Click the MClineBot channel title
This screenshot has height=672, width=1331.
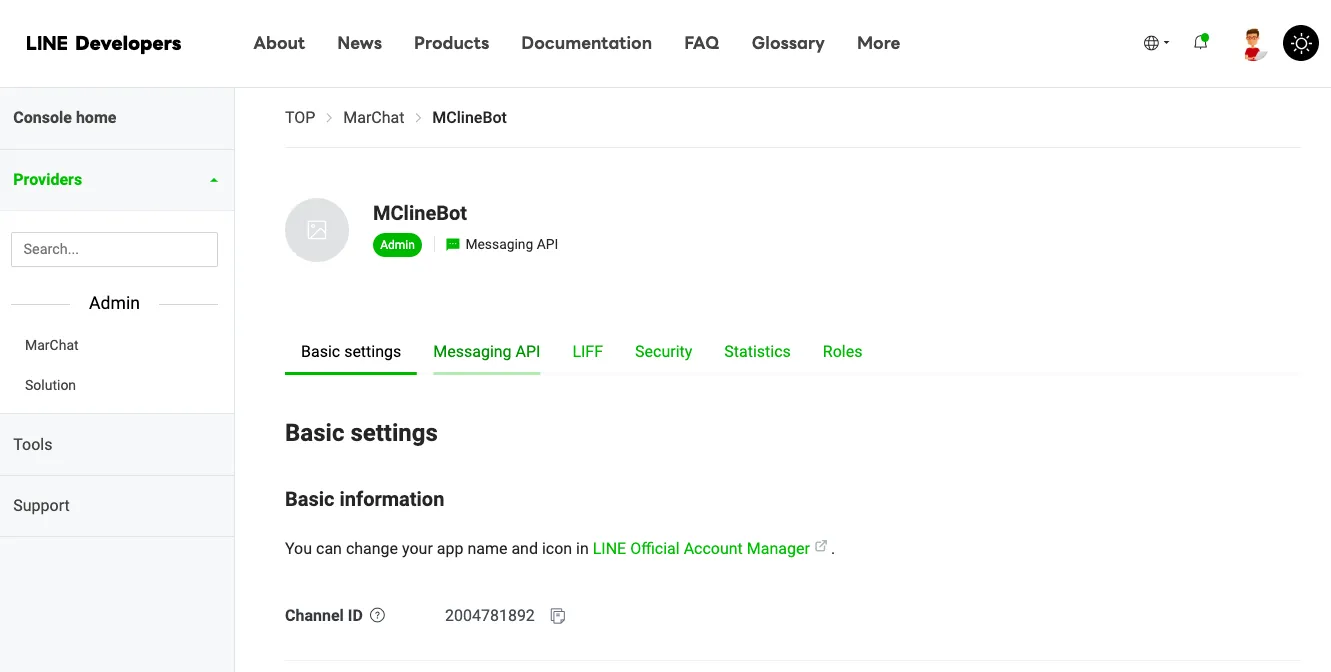[x=420, y=213]
